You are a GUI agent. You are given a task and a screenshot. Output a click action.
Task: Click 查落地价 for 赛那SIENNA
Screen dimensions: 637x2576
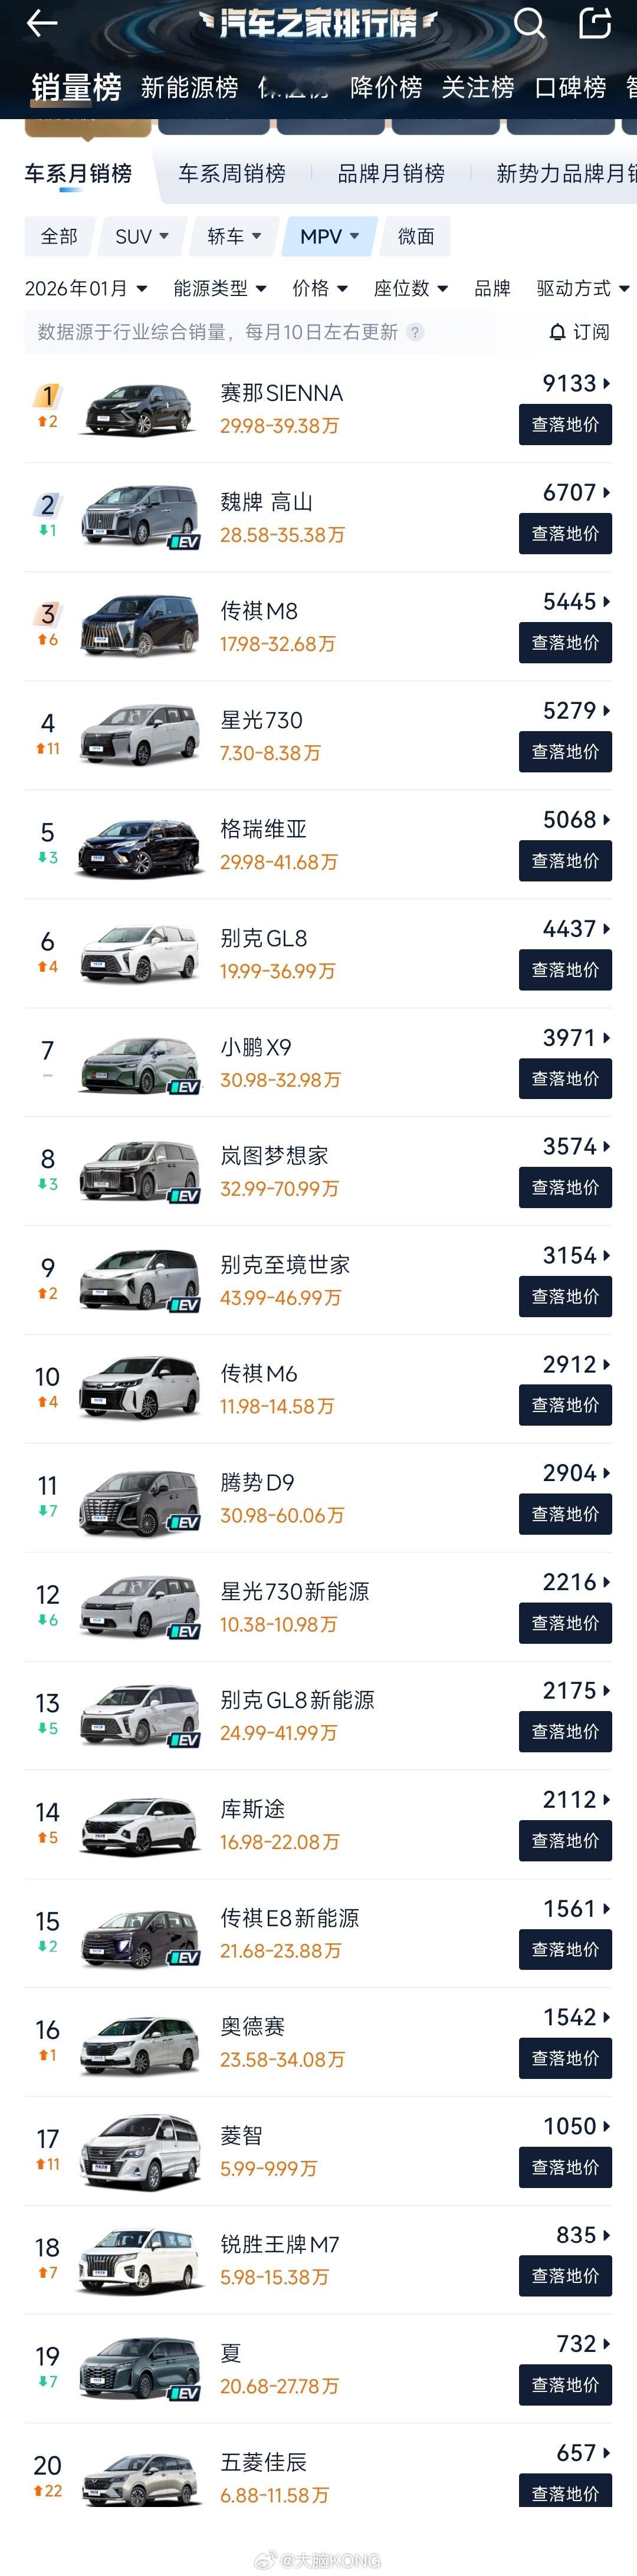click(565, 425)
